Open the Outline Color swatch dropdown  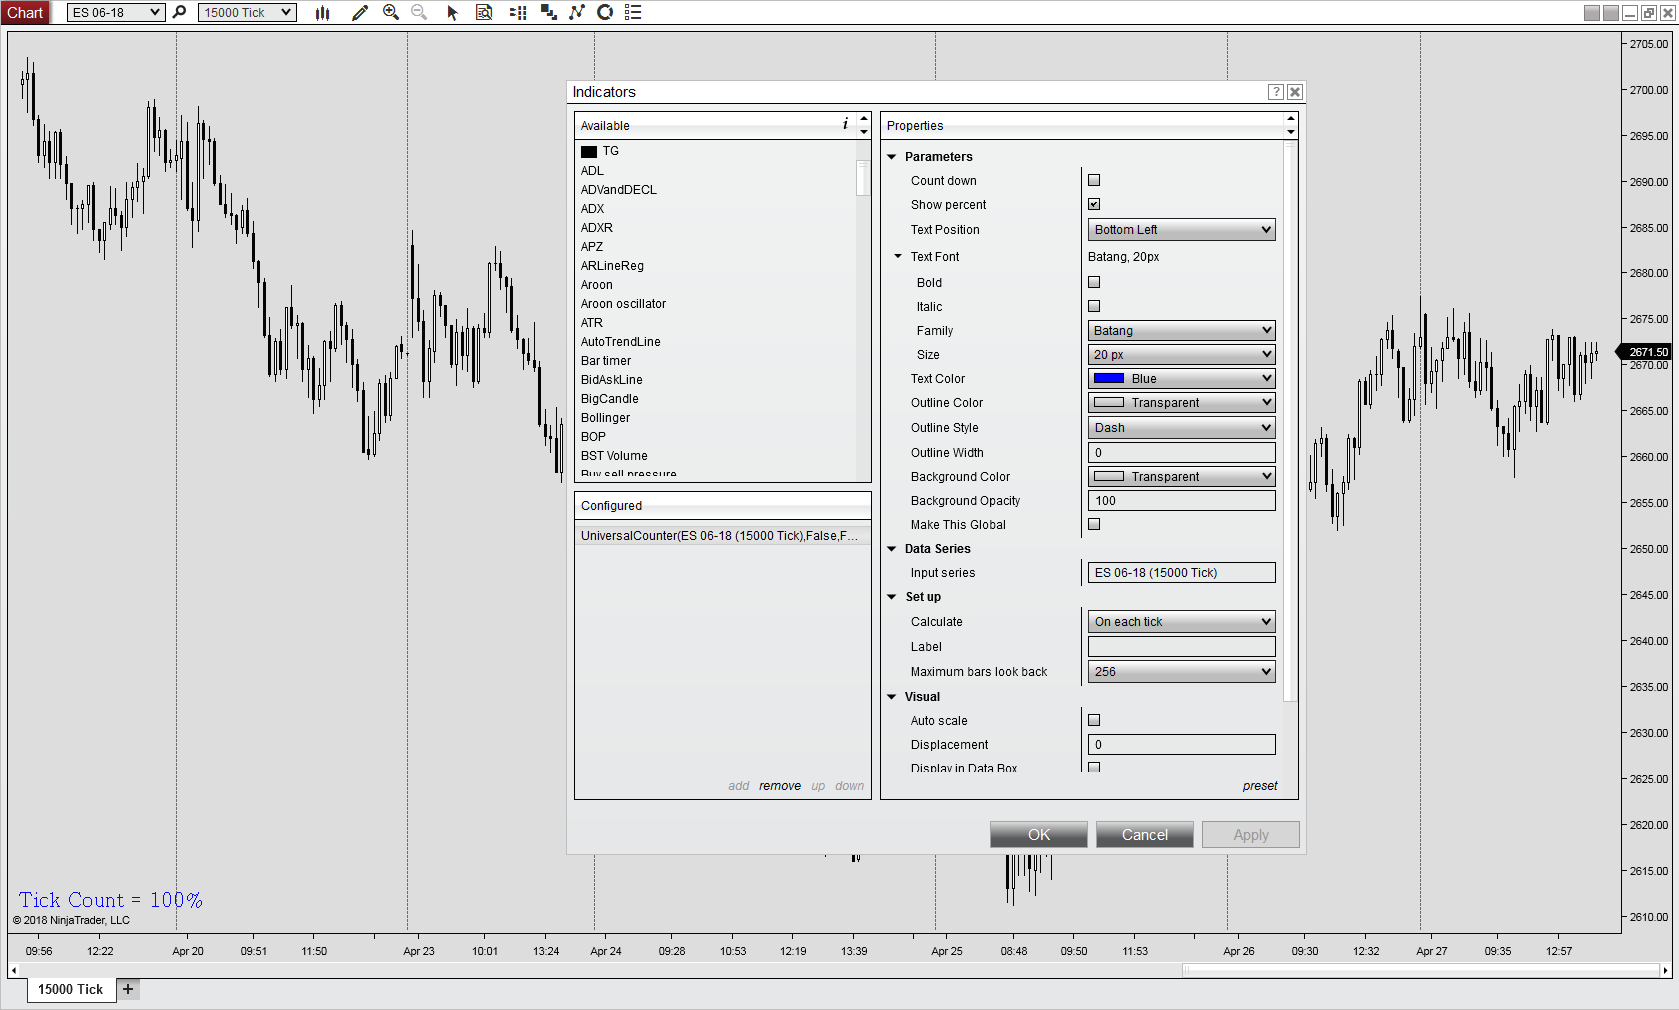point(1181,403)
